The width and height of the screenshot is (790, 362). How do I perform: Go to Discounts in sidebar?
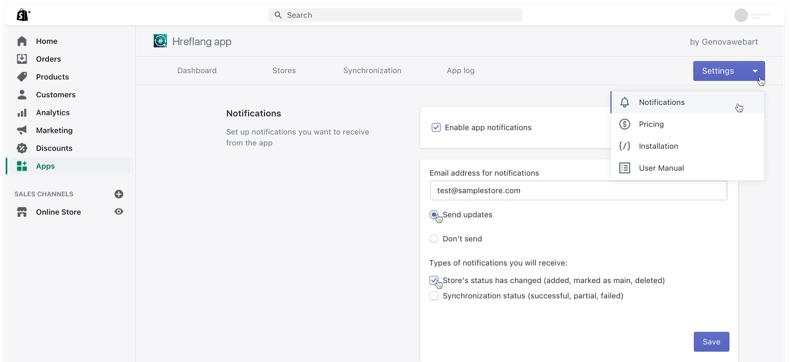pyautogui.click(x=54, y=148)
